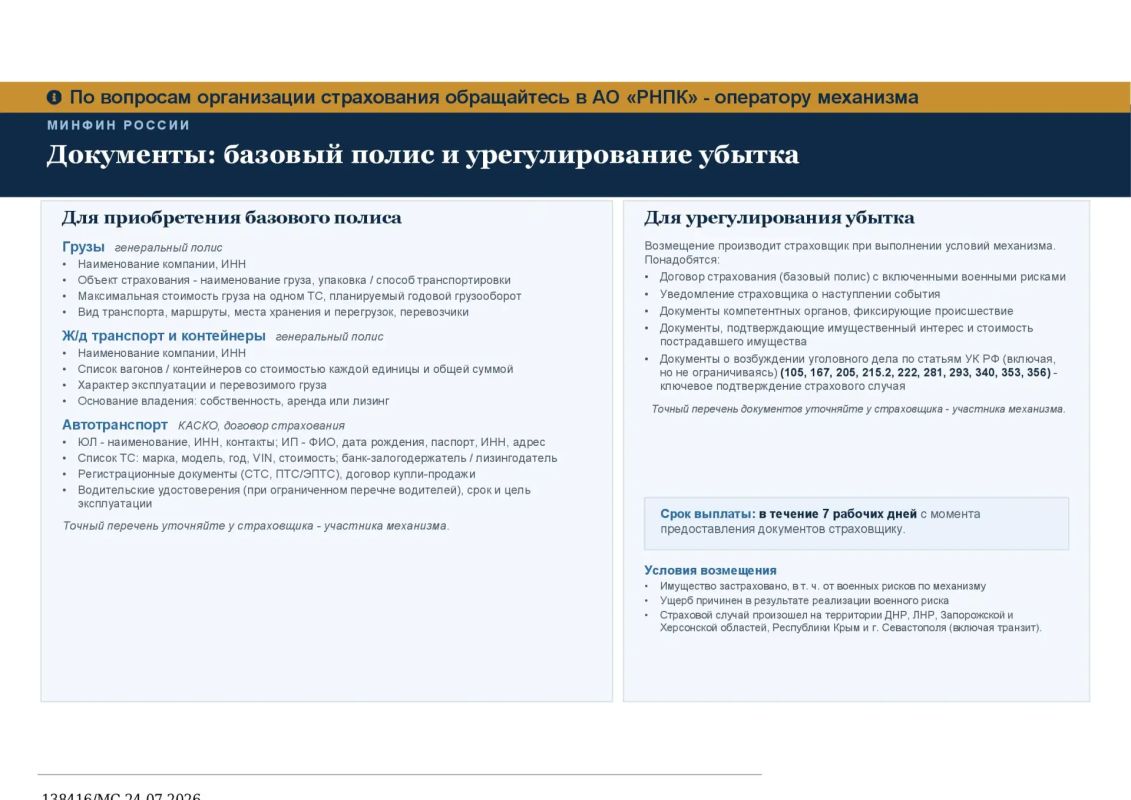Viewport: 1131px width, 800px height.
Task: Click 'Вид транспорта, маршруты, места хранения' bullet
Action: pyautogui.click(x=273, y=312)
